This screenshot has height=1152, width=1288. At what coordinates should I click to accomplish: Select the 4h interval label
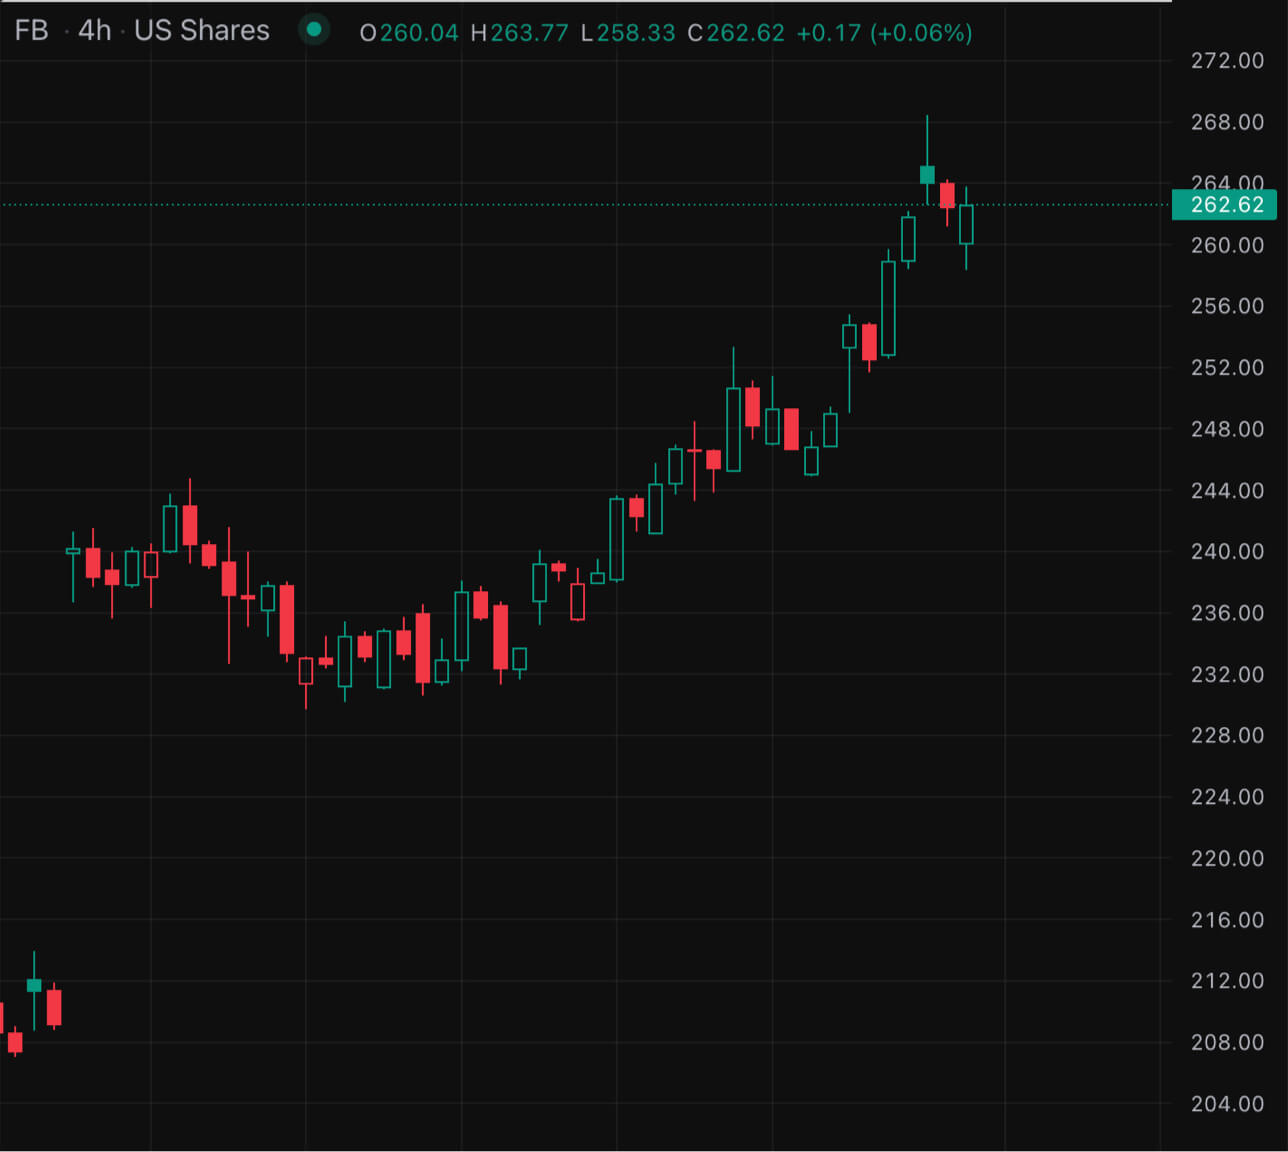coord(95,31)
